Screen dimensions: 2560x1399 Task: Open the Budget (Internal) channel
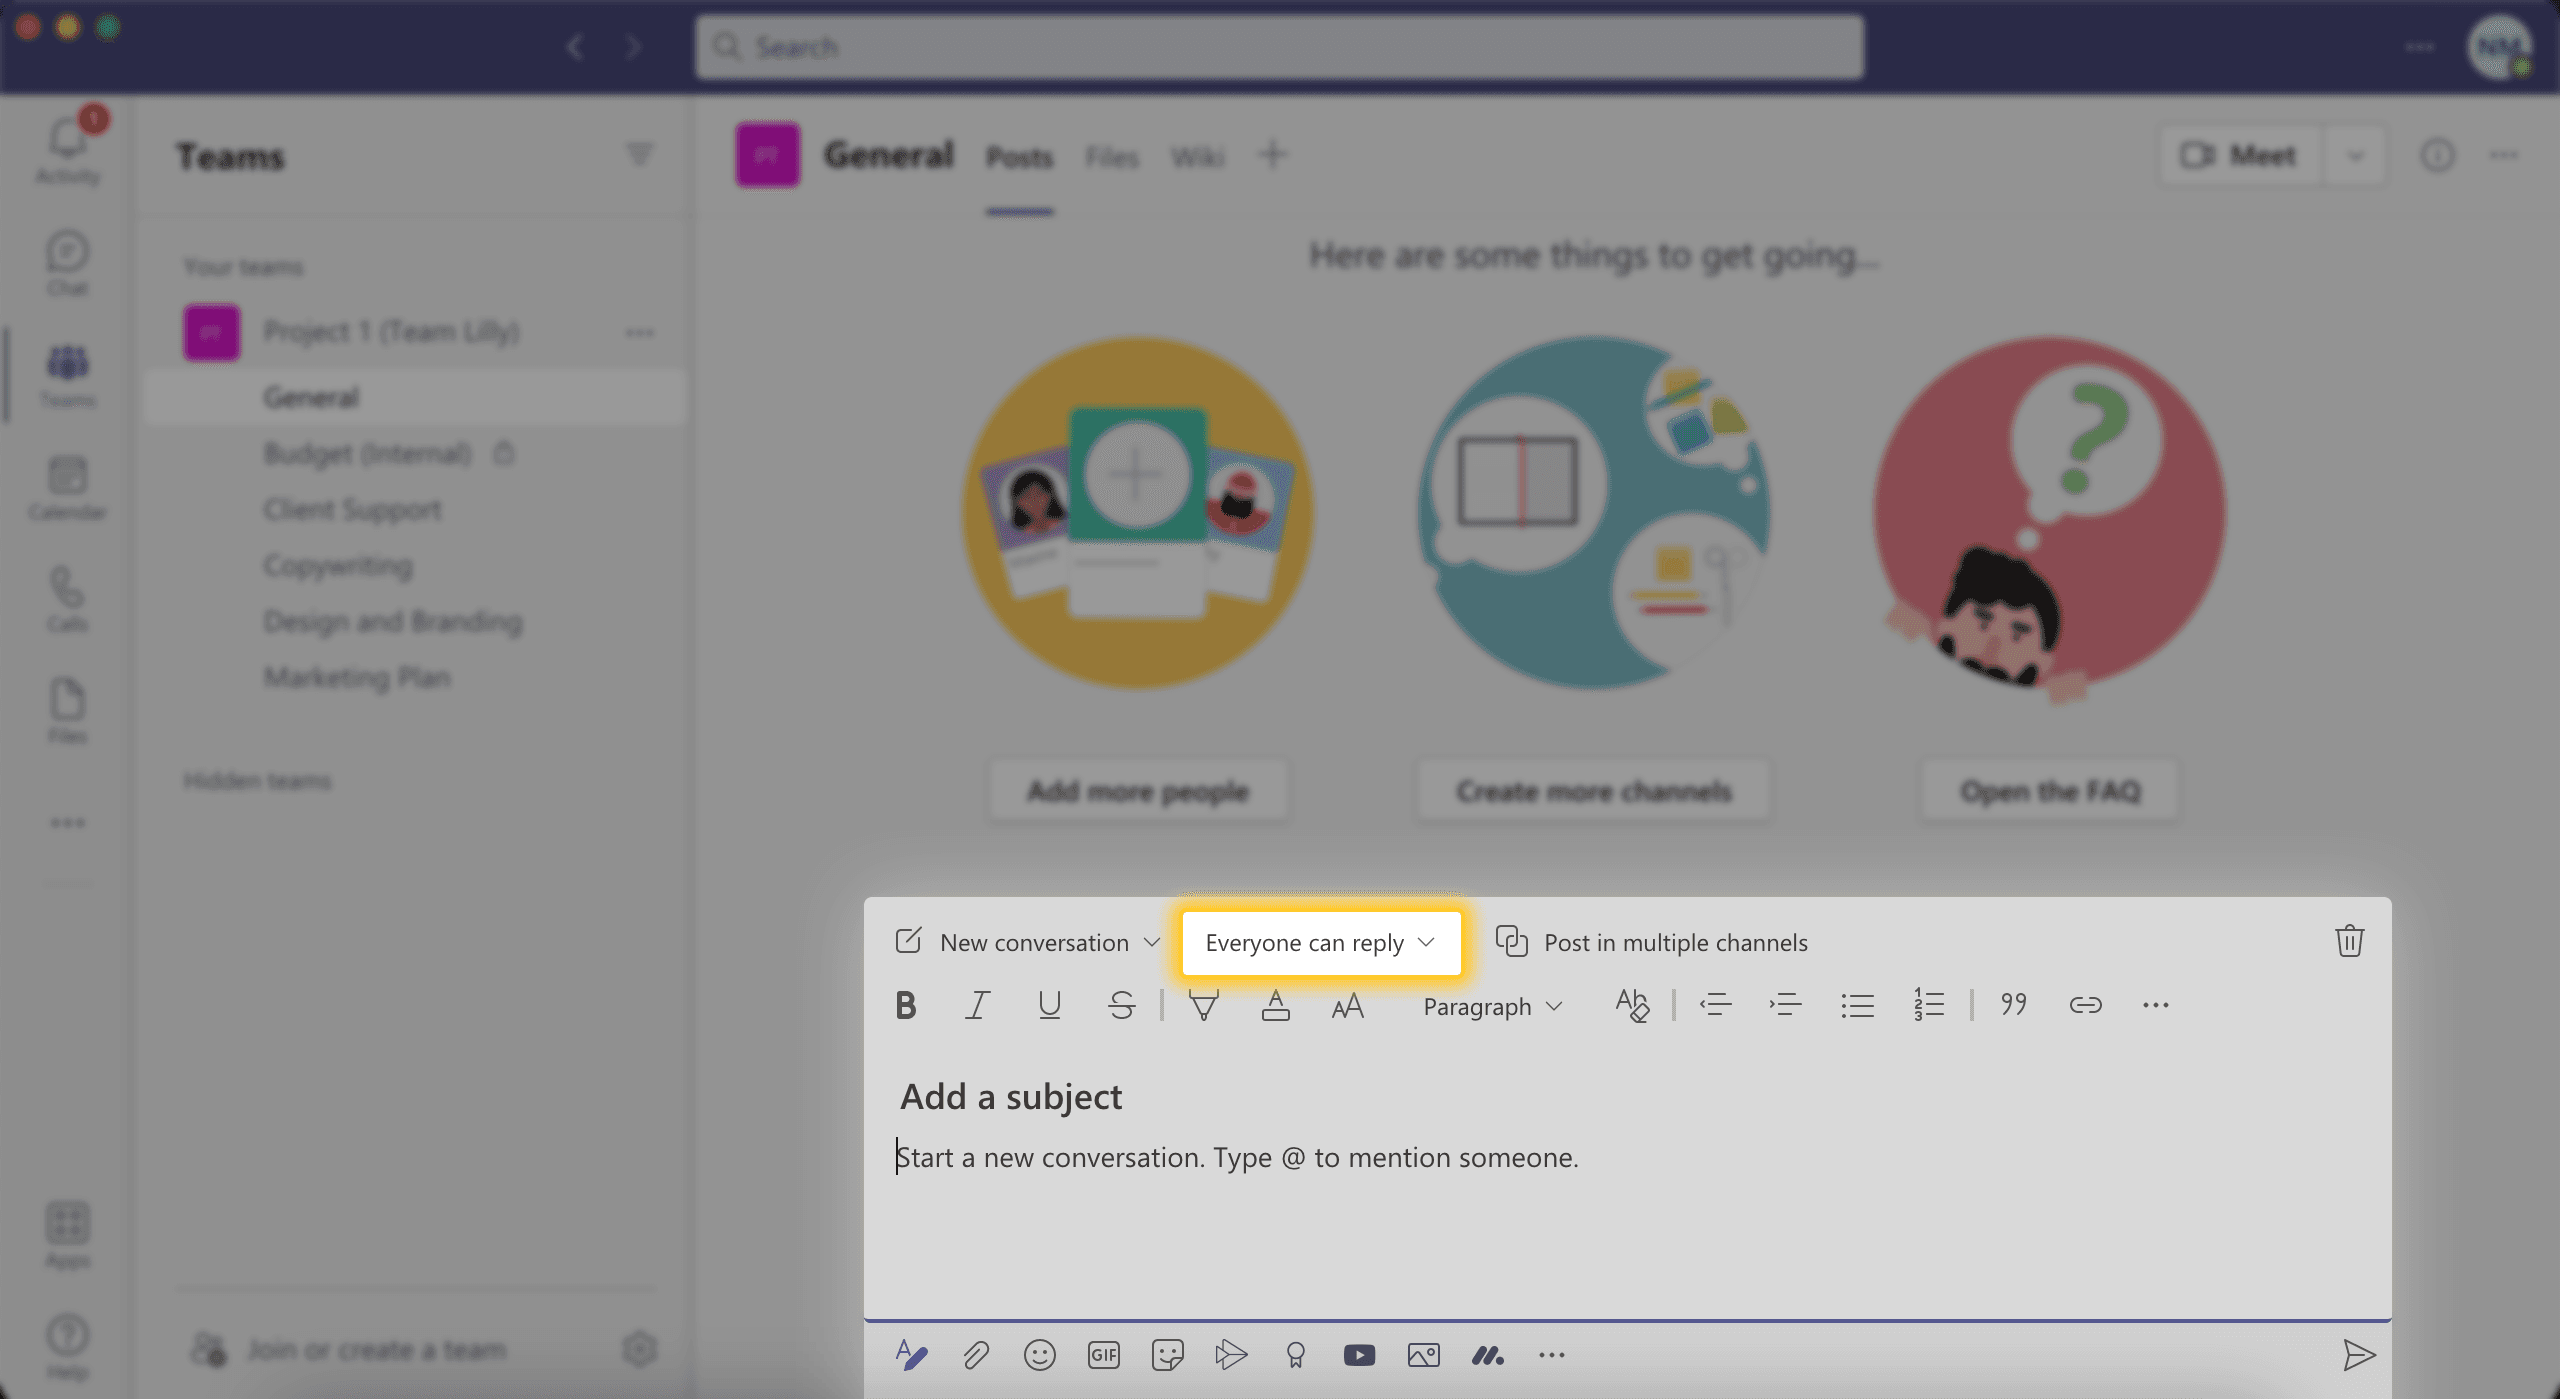[x=369, y=451]
